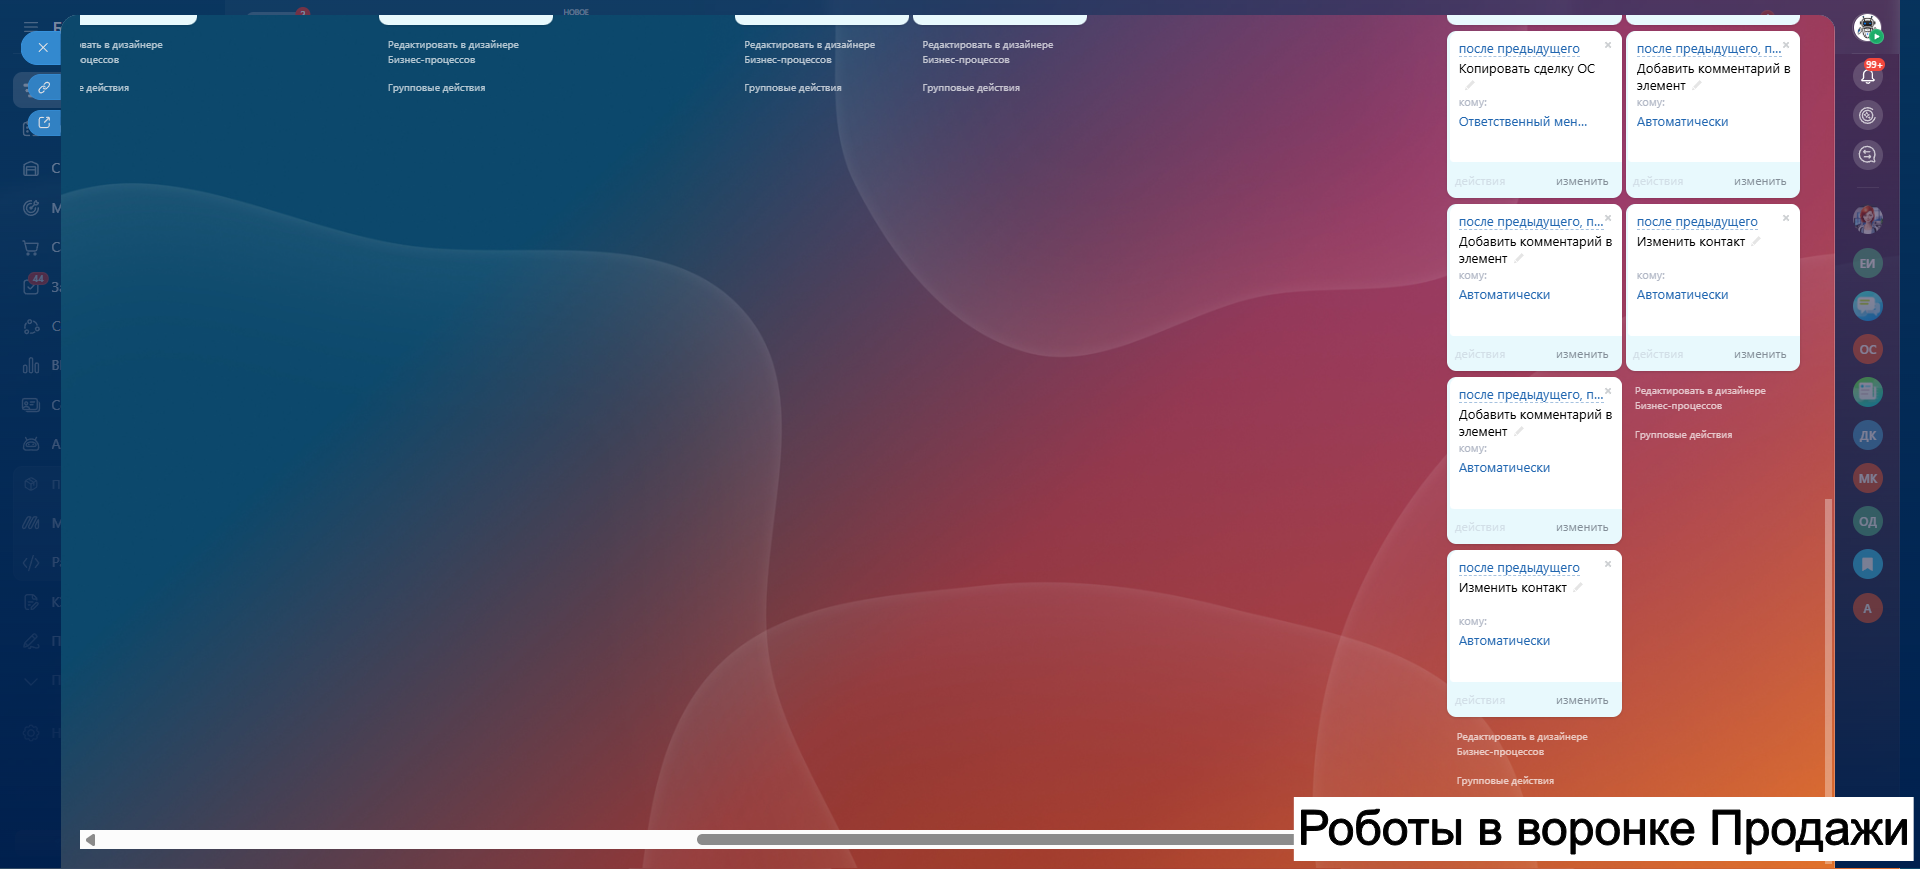The width and height of the screenshot is (1920, 869).
Task: Click 'Автоматически' in the upper Изменить контакт card
Action: [x=1682, y=295]
